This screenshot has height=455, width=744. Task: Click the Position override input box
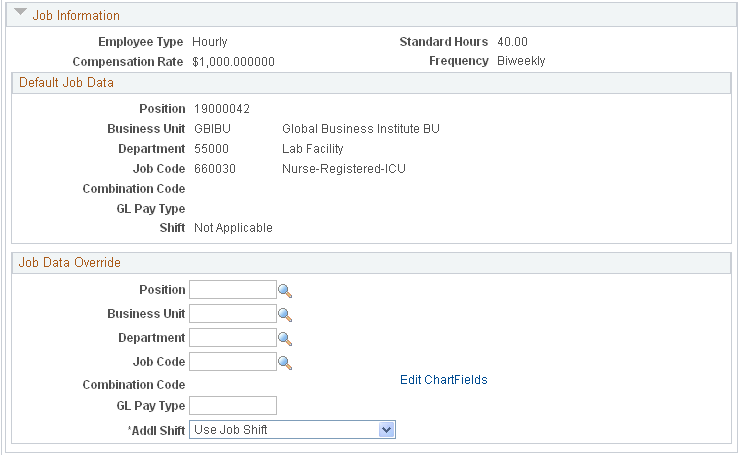[232, 290]
